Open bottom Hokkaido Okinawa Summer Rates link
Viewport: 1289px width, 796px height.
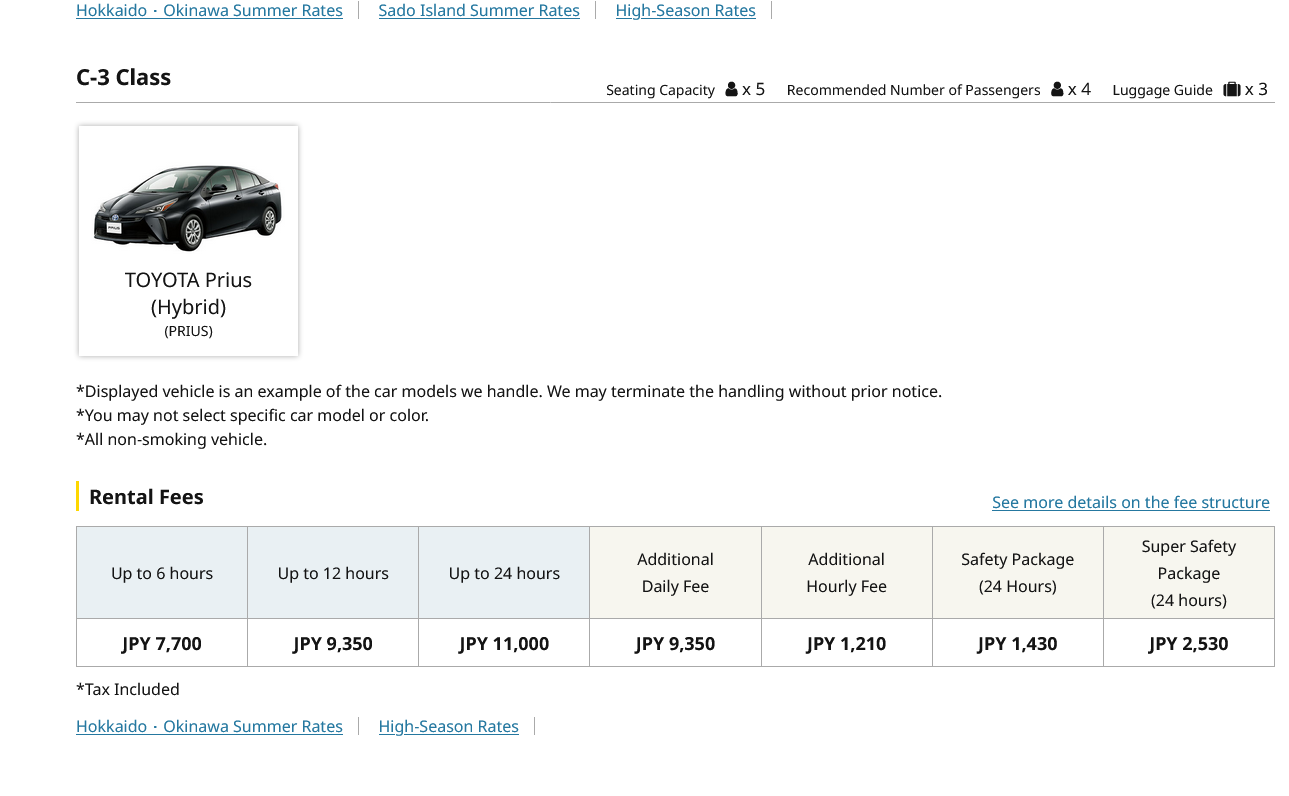pyautogui.click(x=209, y=726)
